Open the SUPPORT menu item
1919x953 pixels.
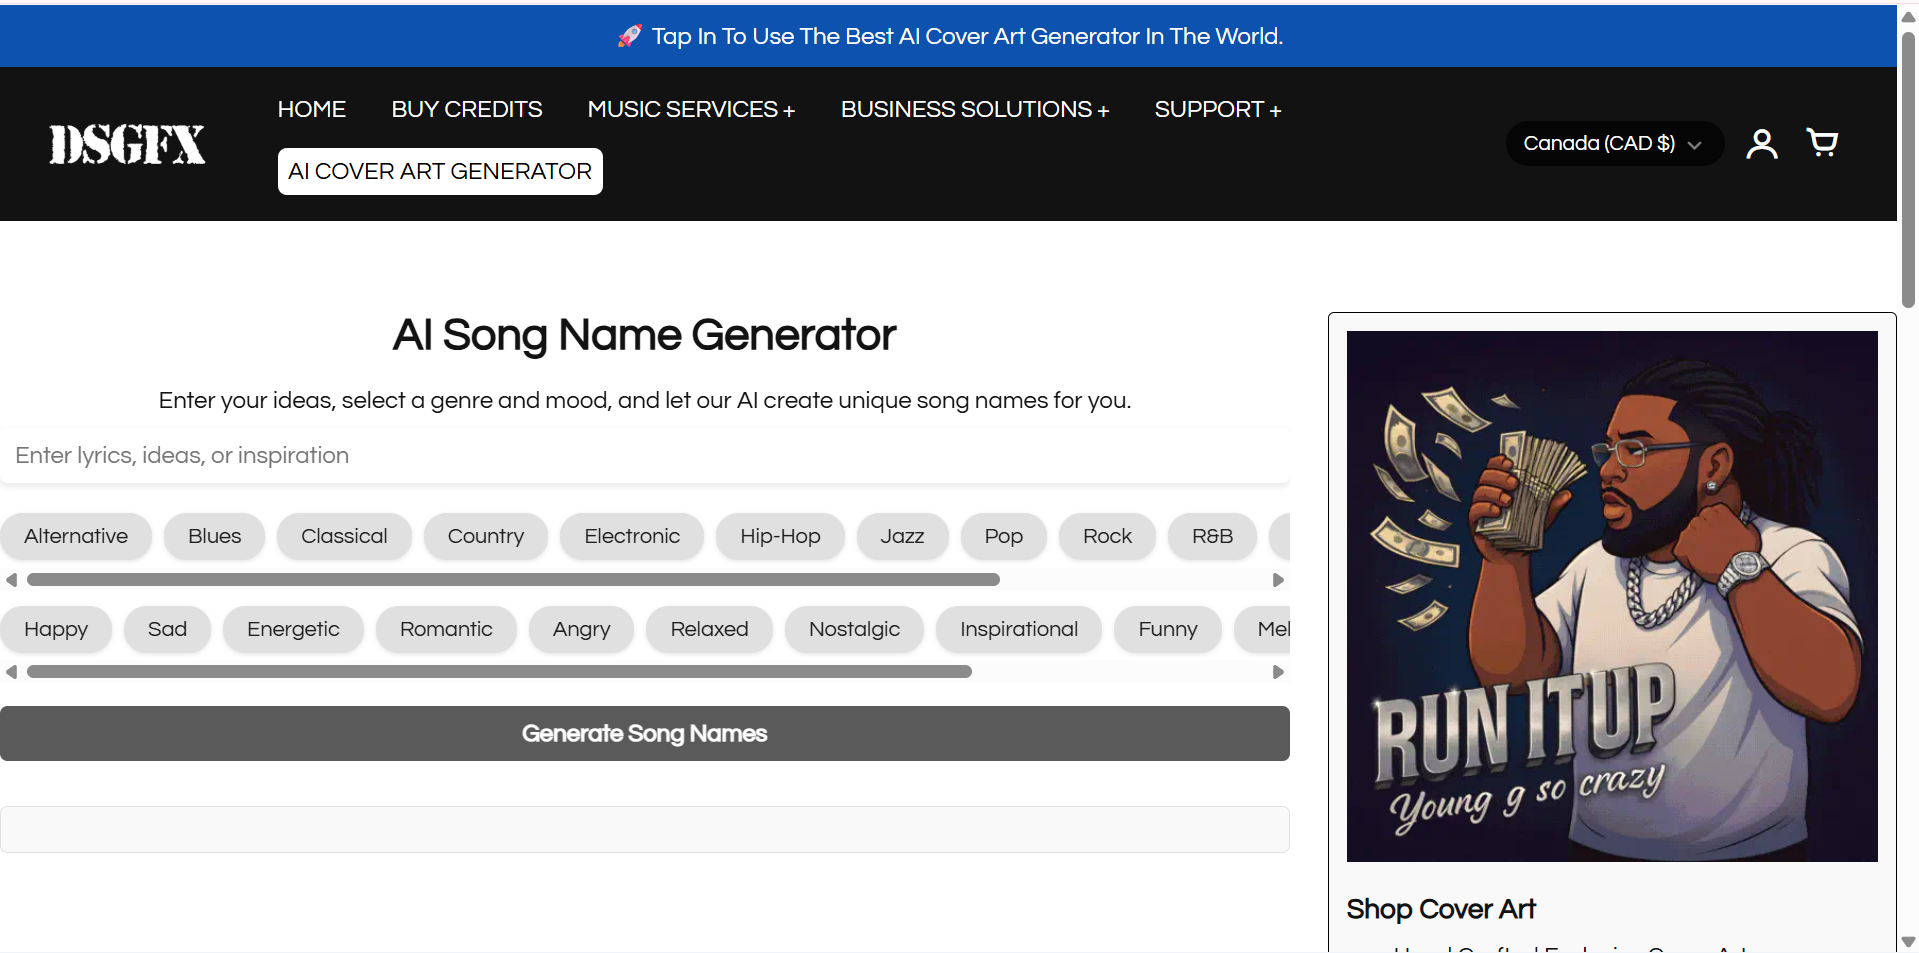1218,109
